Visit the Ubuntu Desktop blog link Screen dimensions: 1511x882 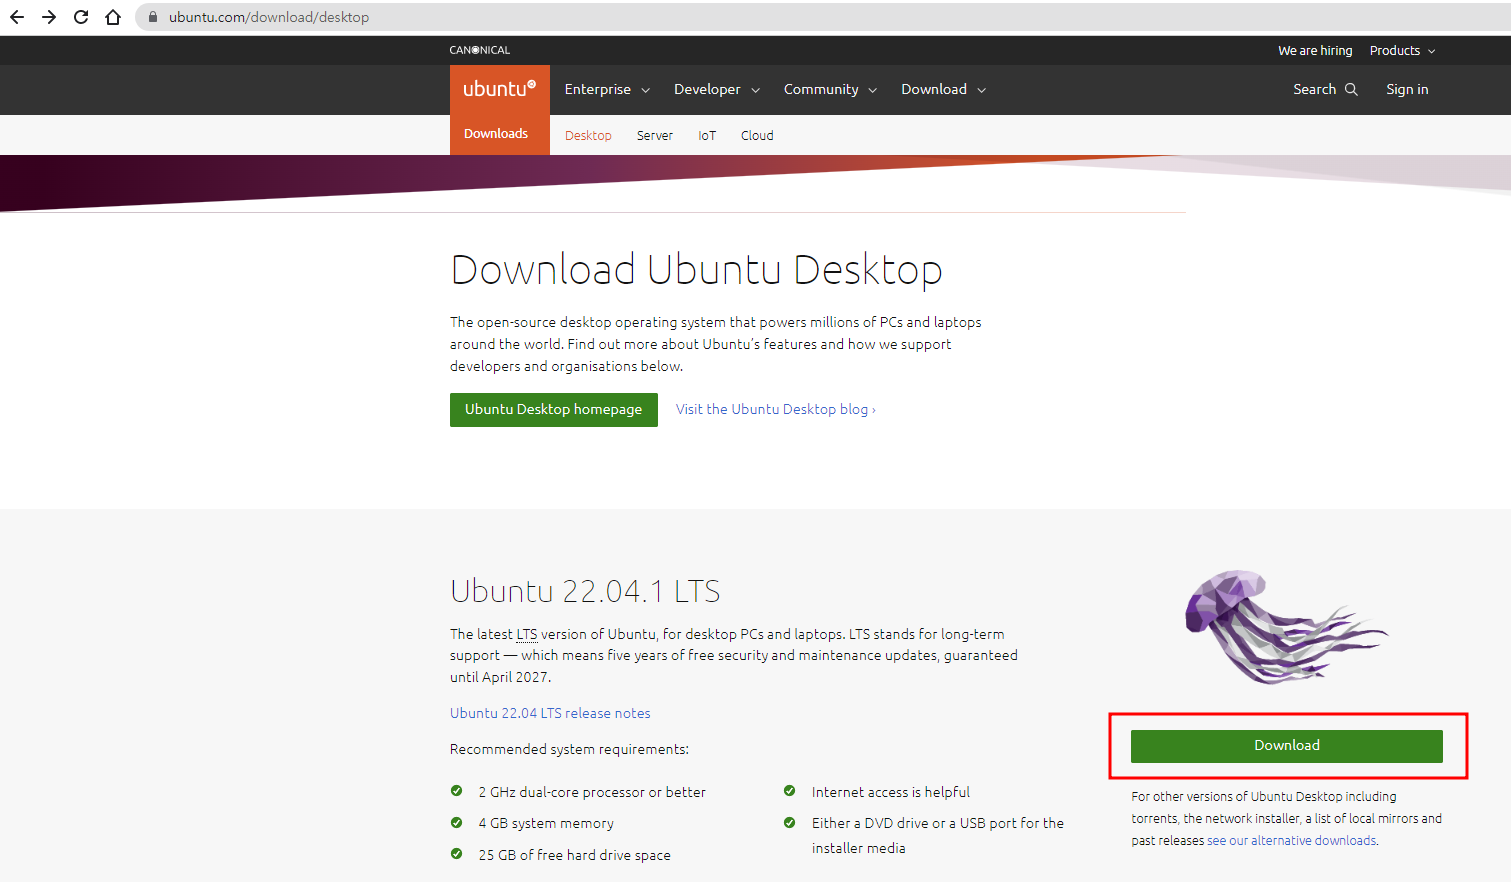tap(776, 409)
